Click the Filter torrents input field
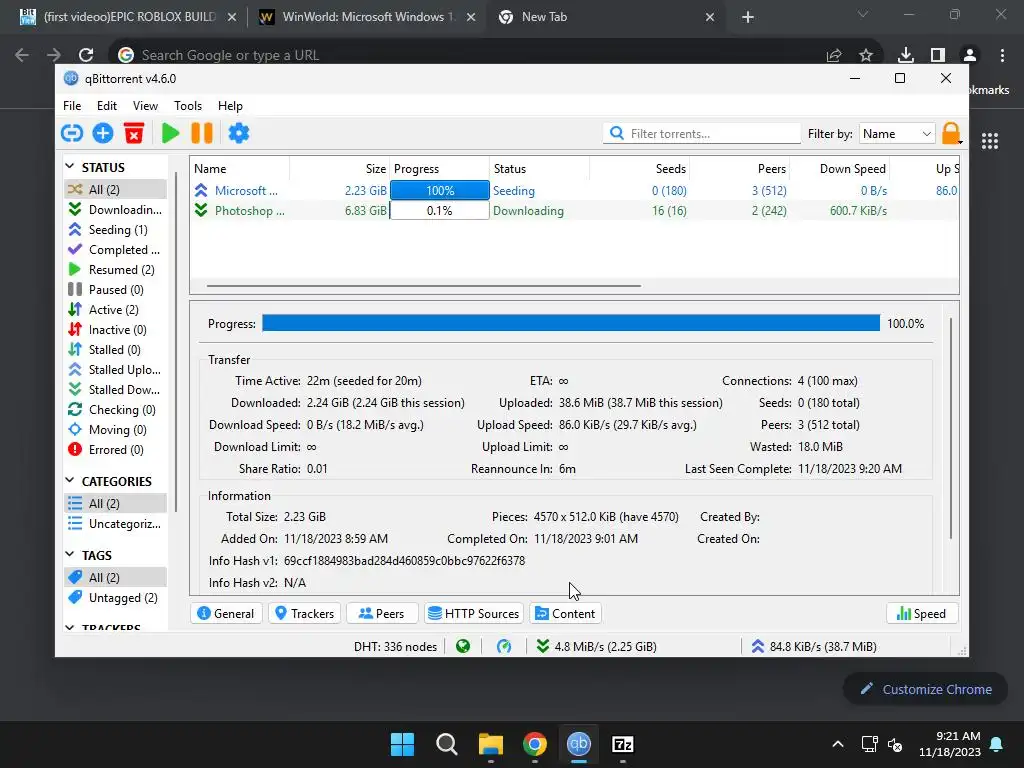 pos(701,133)
